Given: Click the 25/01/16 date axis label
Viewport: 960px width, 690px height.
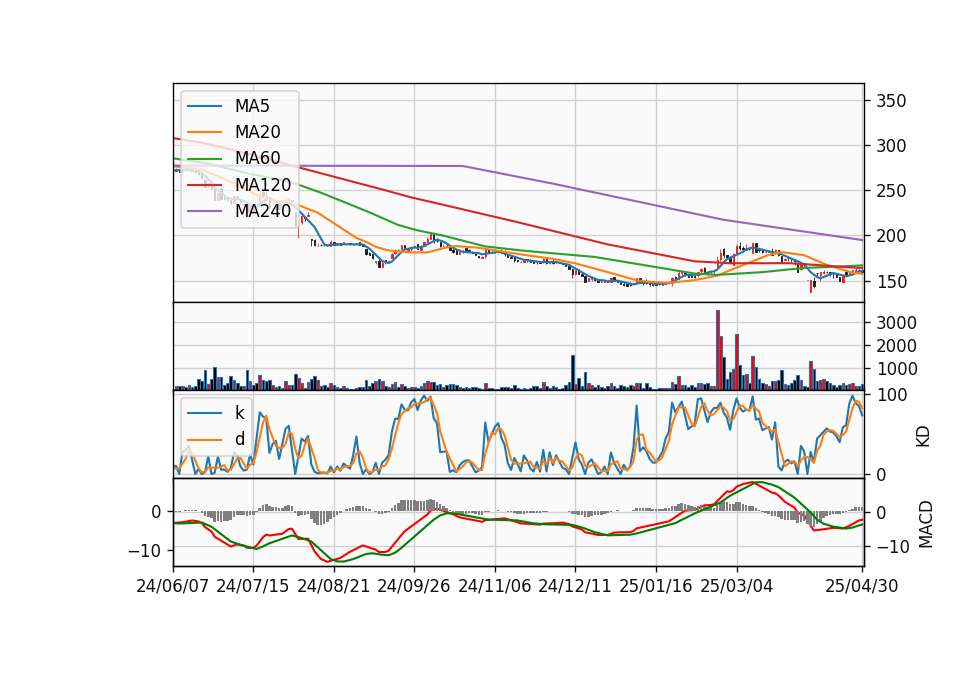Looking at the screenshot, I should 656,586.
